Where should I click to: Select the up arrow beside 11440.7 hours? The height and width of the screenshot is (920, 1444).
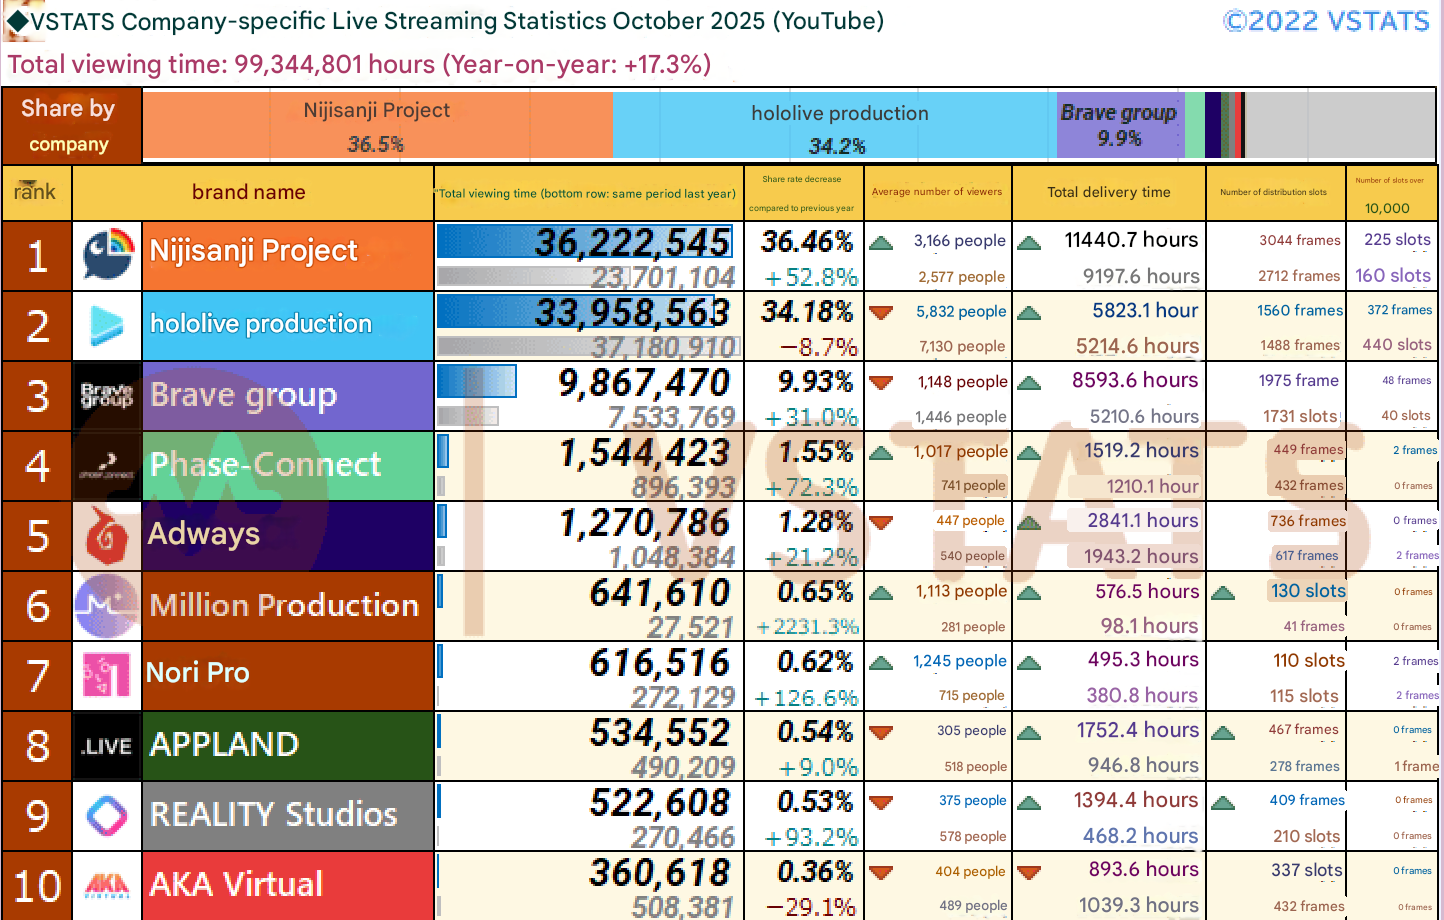1029,242
